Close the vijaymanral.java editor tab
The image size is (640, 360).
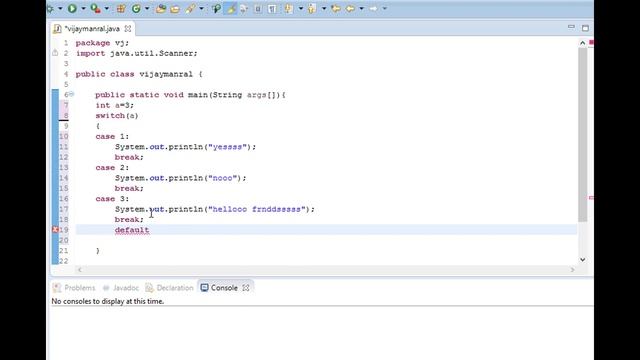tap(128, 29)
